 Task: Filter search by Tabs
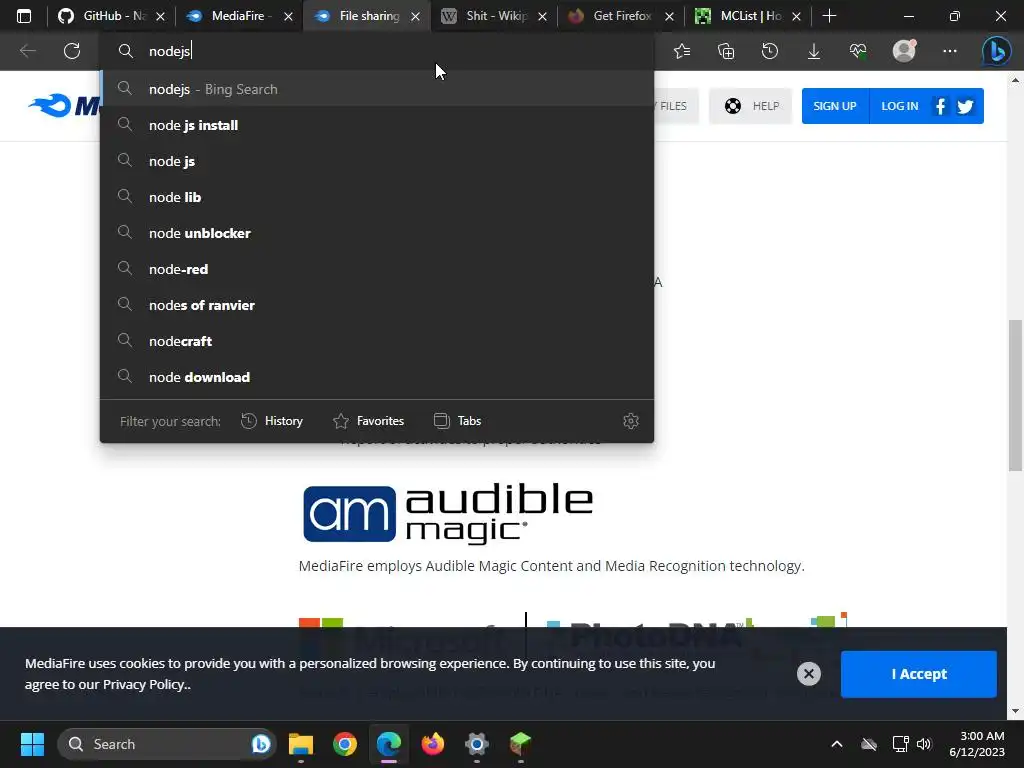[458, 421]
